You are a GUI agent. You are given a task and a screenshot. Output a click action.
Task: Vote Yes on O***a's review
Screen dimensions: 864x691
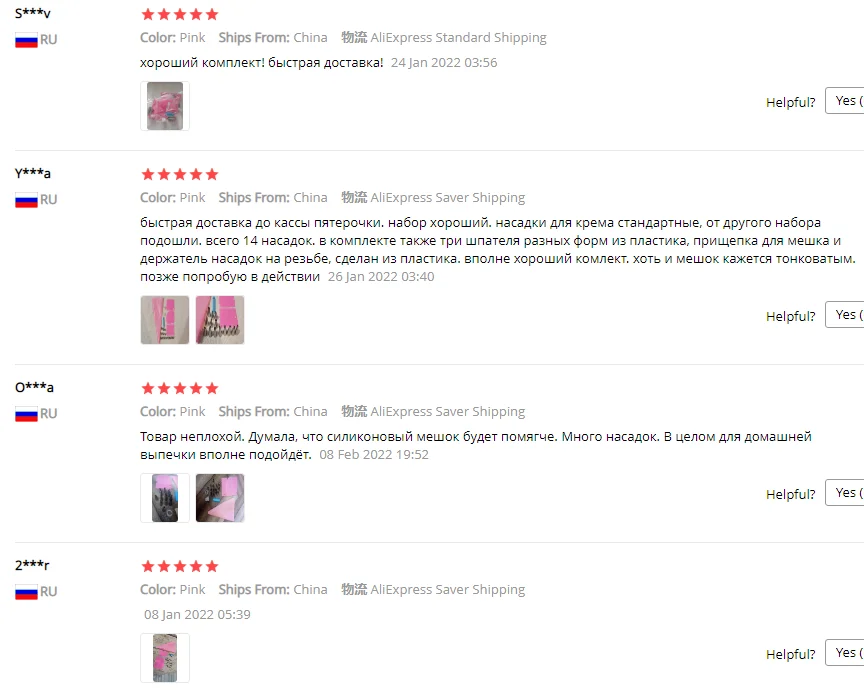tap(845, 493)
